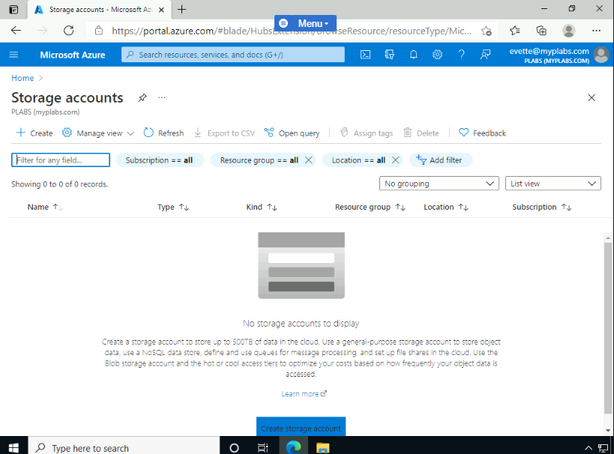This screenshot has height=454, width=614.
Task: Expand the Manage view dropdown
Action: 98,133
